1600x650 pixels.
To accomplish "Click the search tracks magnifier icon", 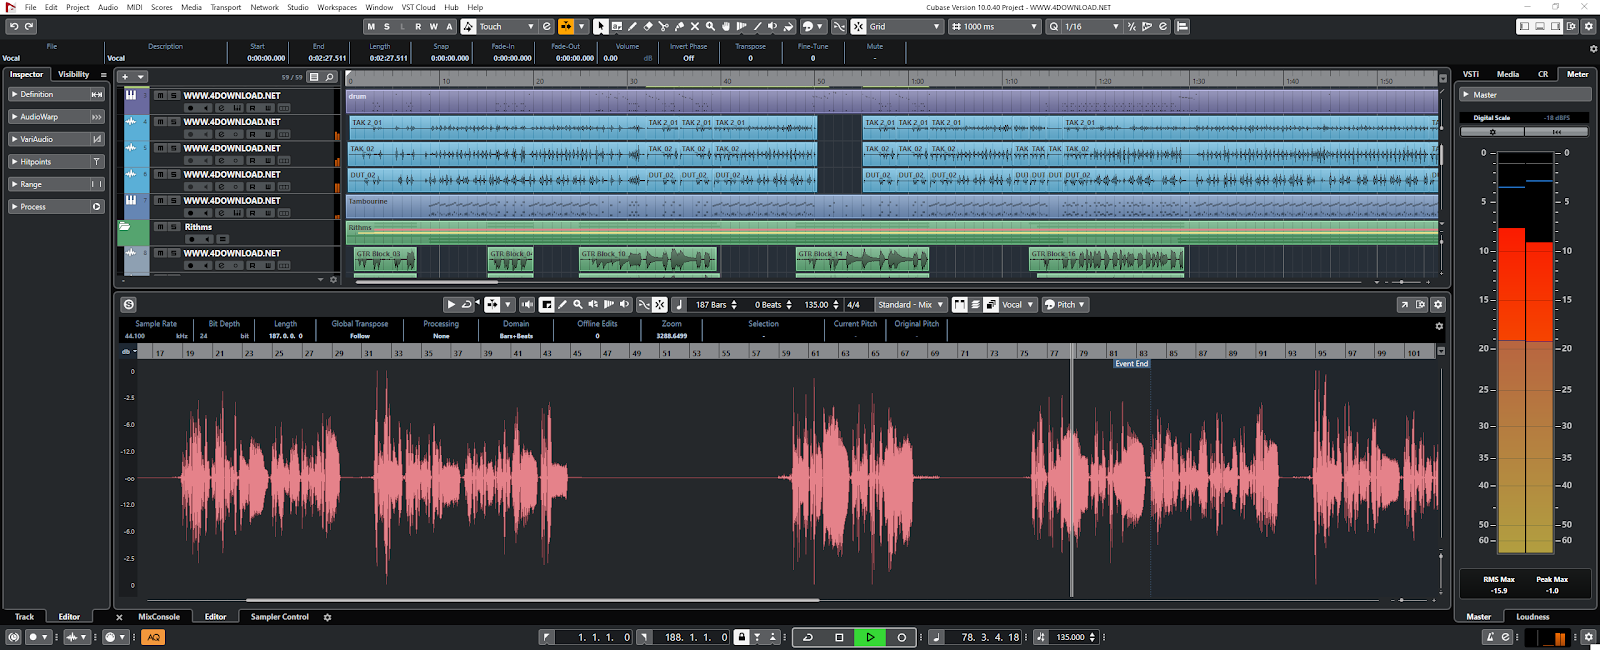I will click(330, 77).
